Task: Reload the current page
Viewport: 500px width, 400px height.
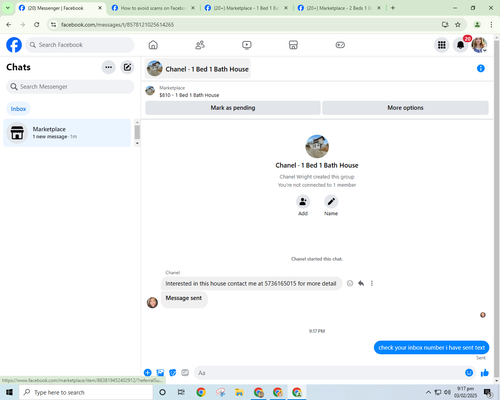Action: point(37,24)
